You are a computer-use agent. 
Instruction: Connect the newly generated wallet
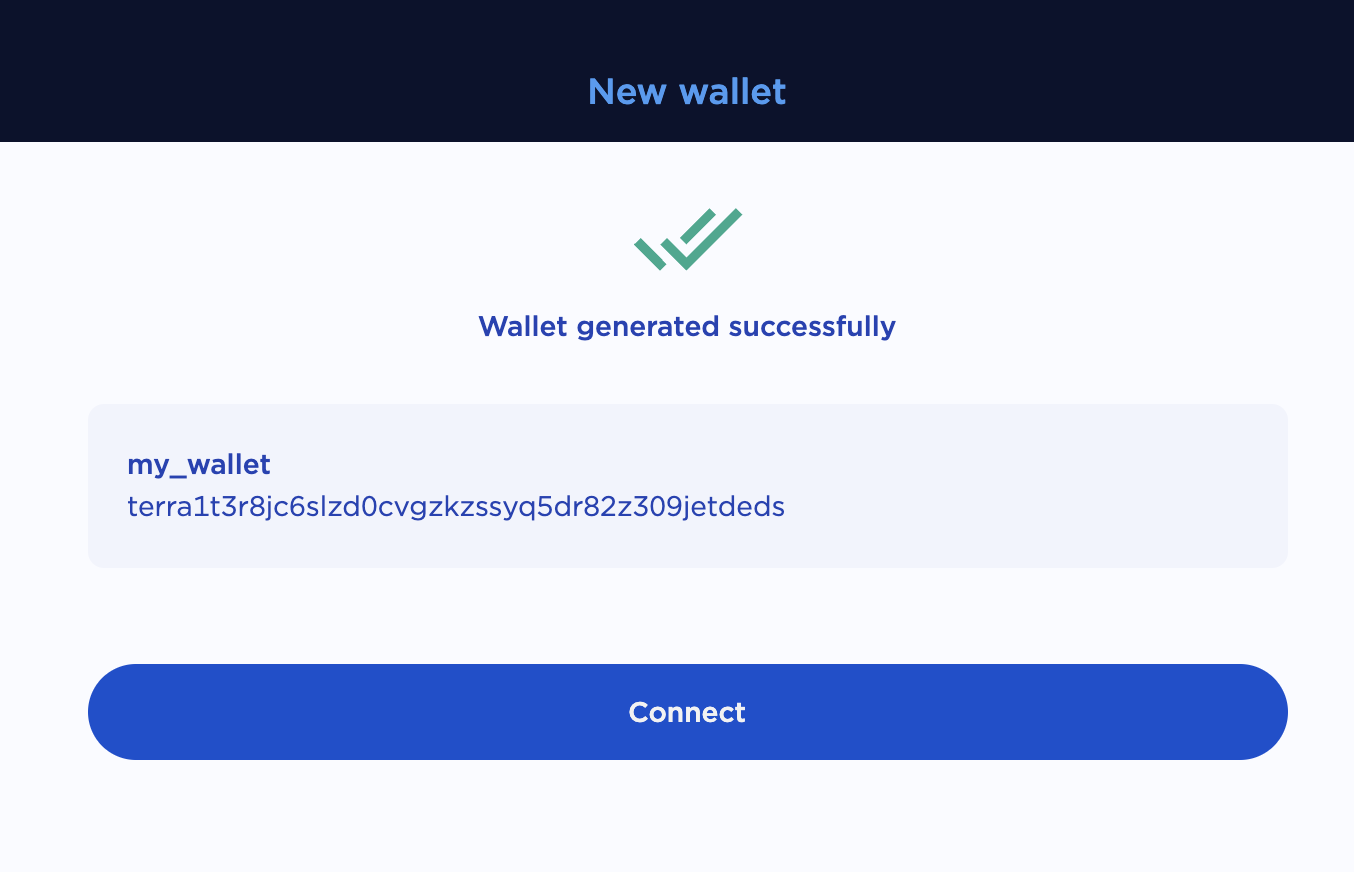coord(687,712)
